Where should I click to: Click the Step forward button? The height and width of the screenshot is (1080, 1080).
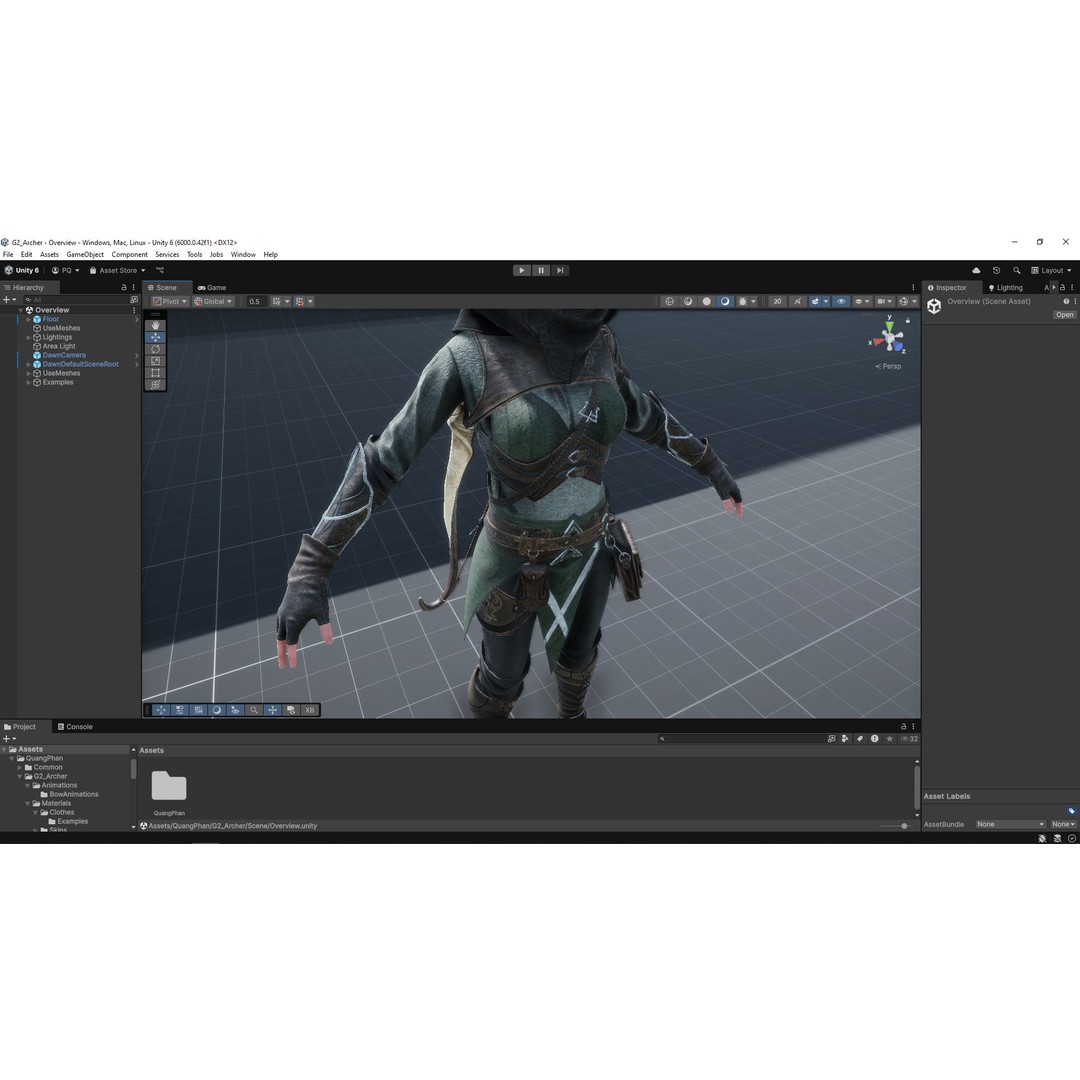560,270
